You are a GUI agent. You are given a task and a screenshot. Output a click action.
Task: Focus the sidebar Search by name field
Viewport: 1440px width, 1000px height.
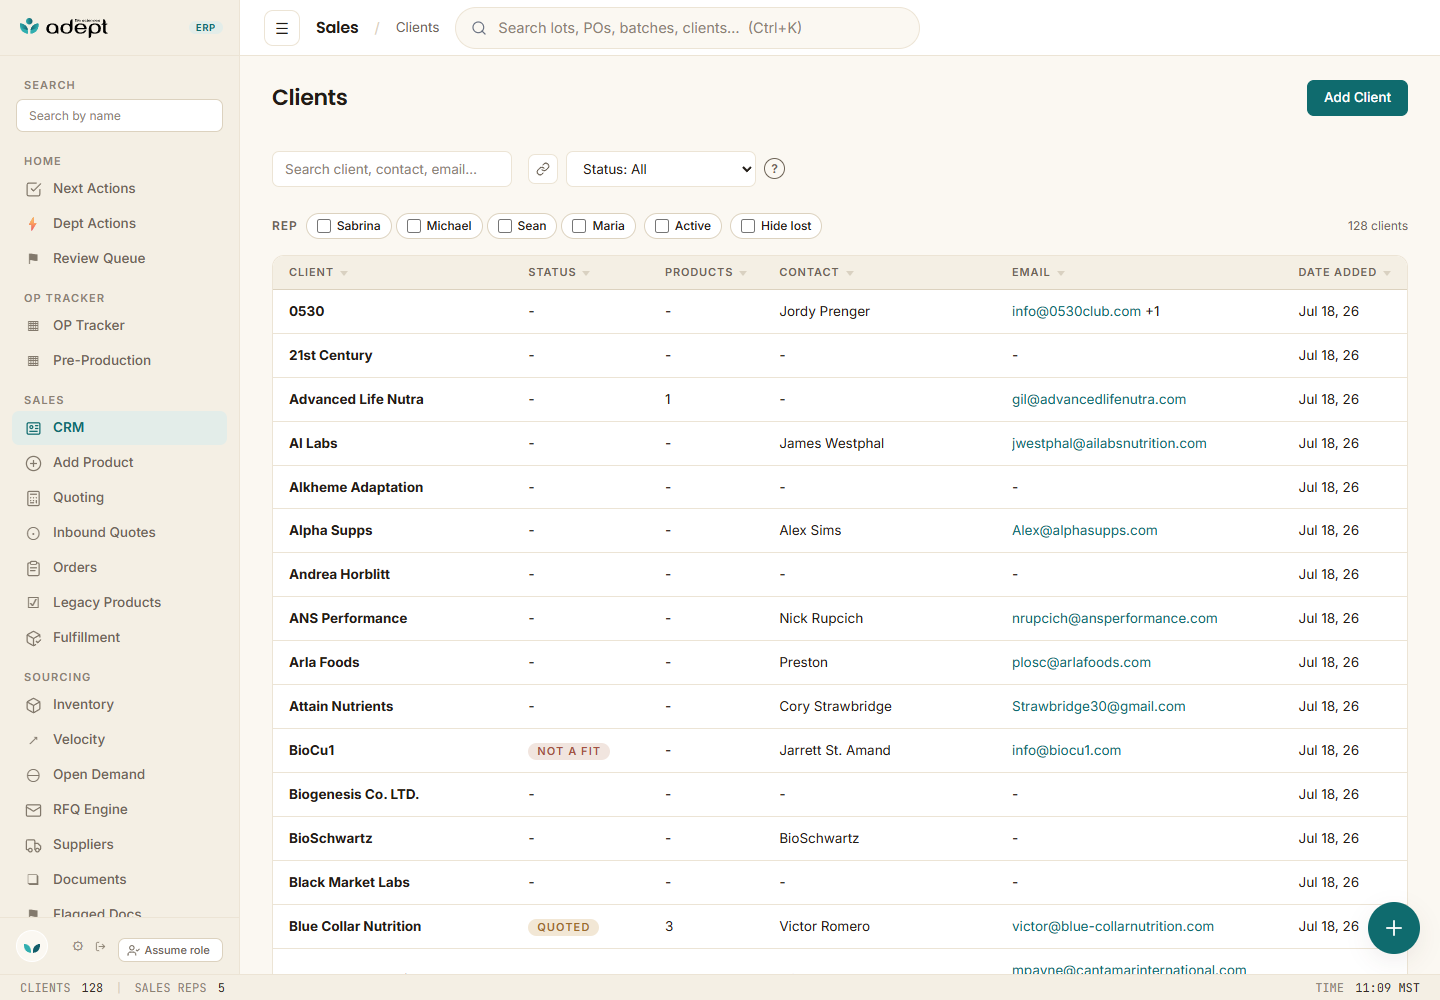point(119,116)
